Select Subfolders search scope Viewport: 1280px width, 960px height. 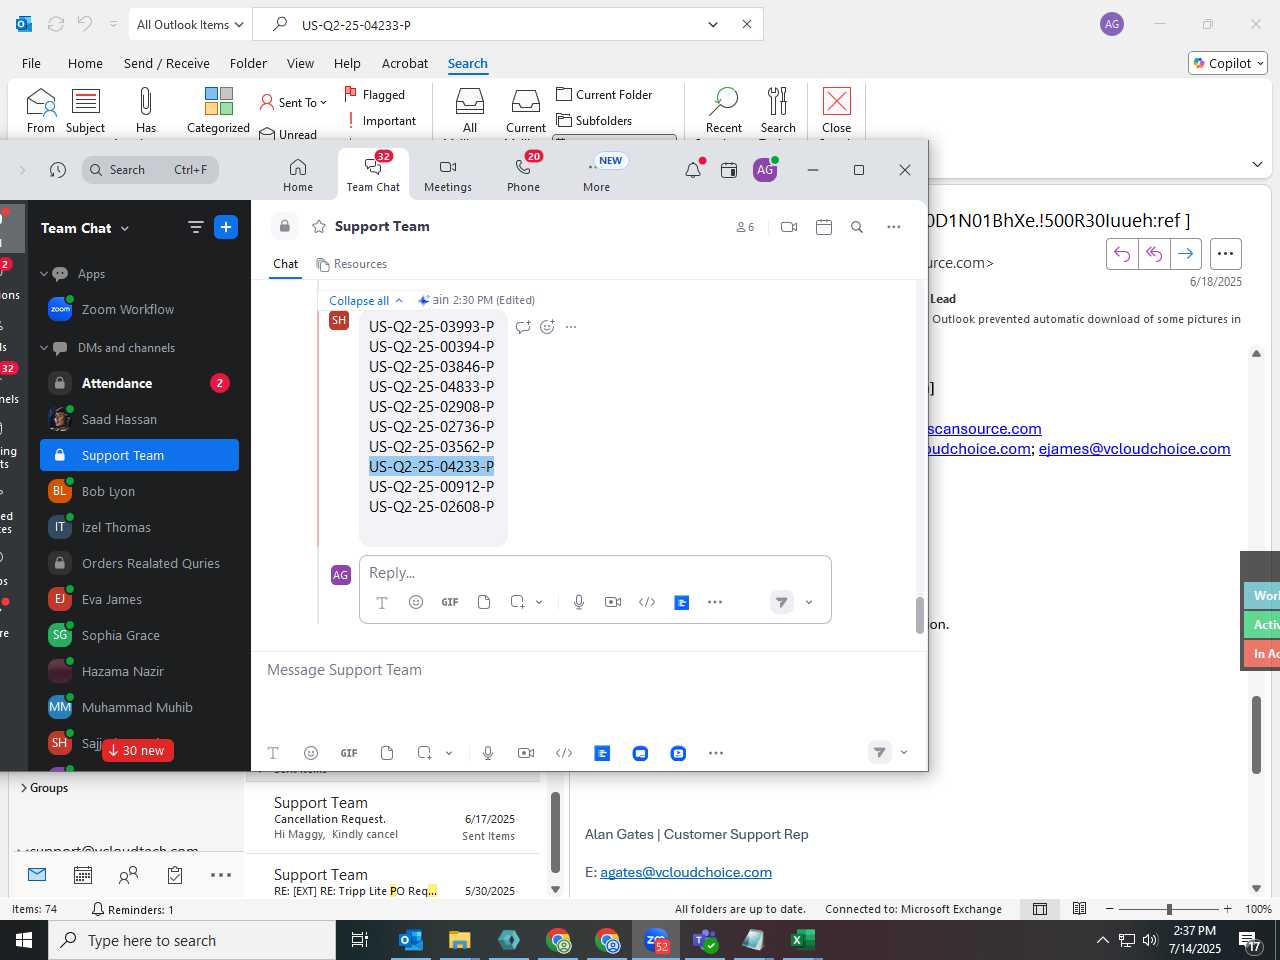click(594, 121)
